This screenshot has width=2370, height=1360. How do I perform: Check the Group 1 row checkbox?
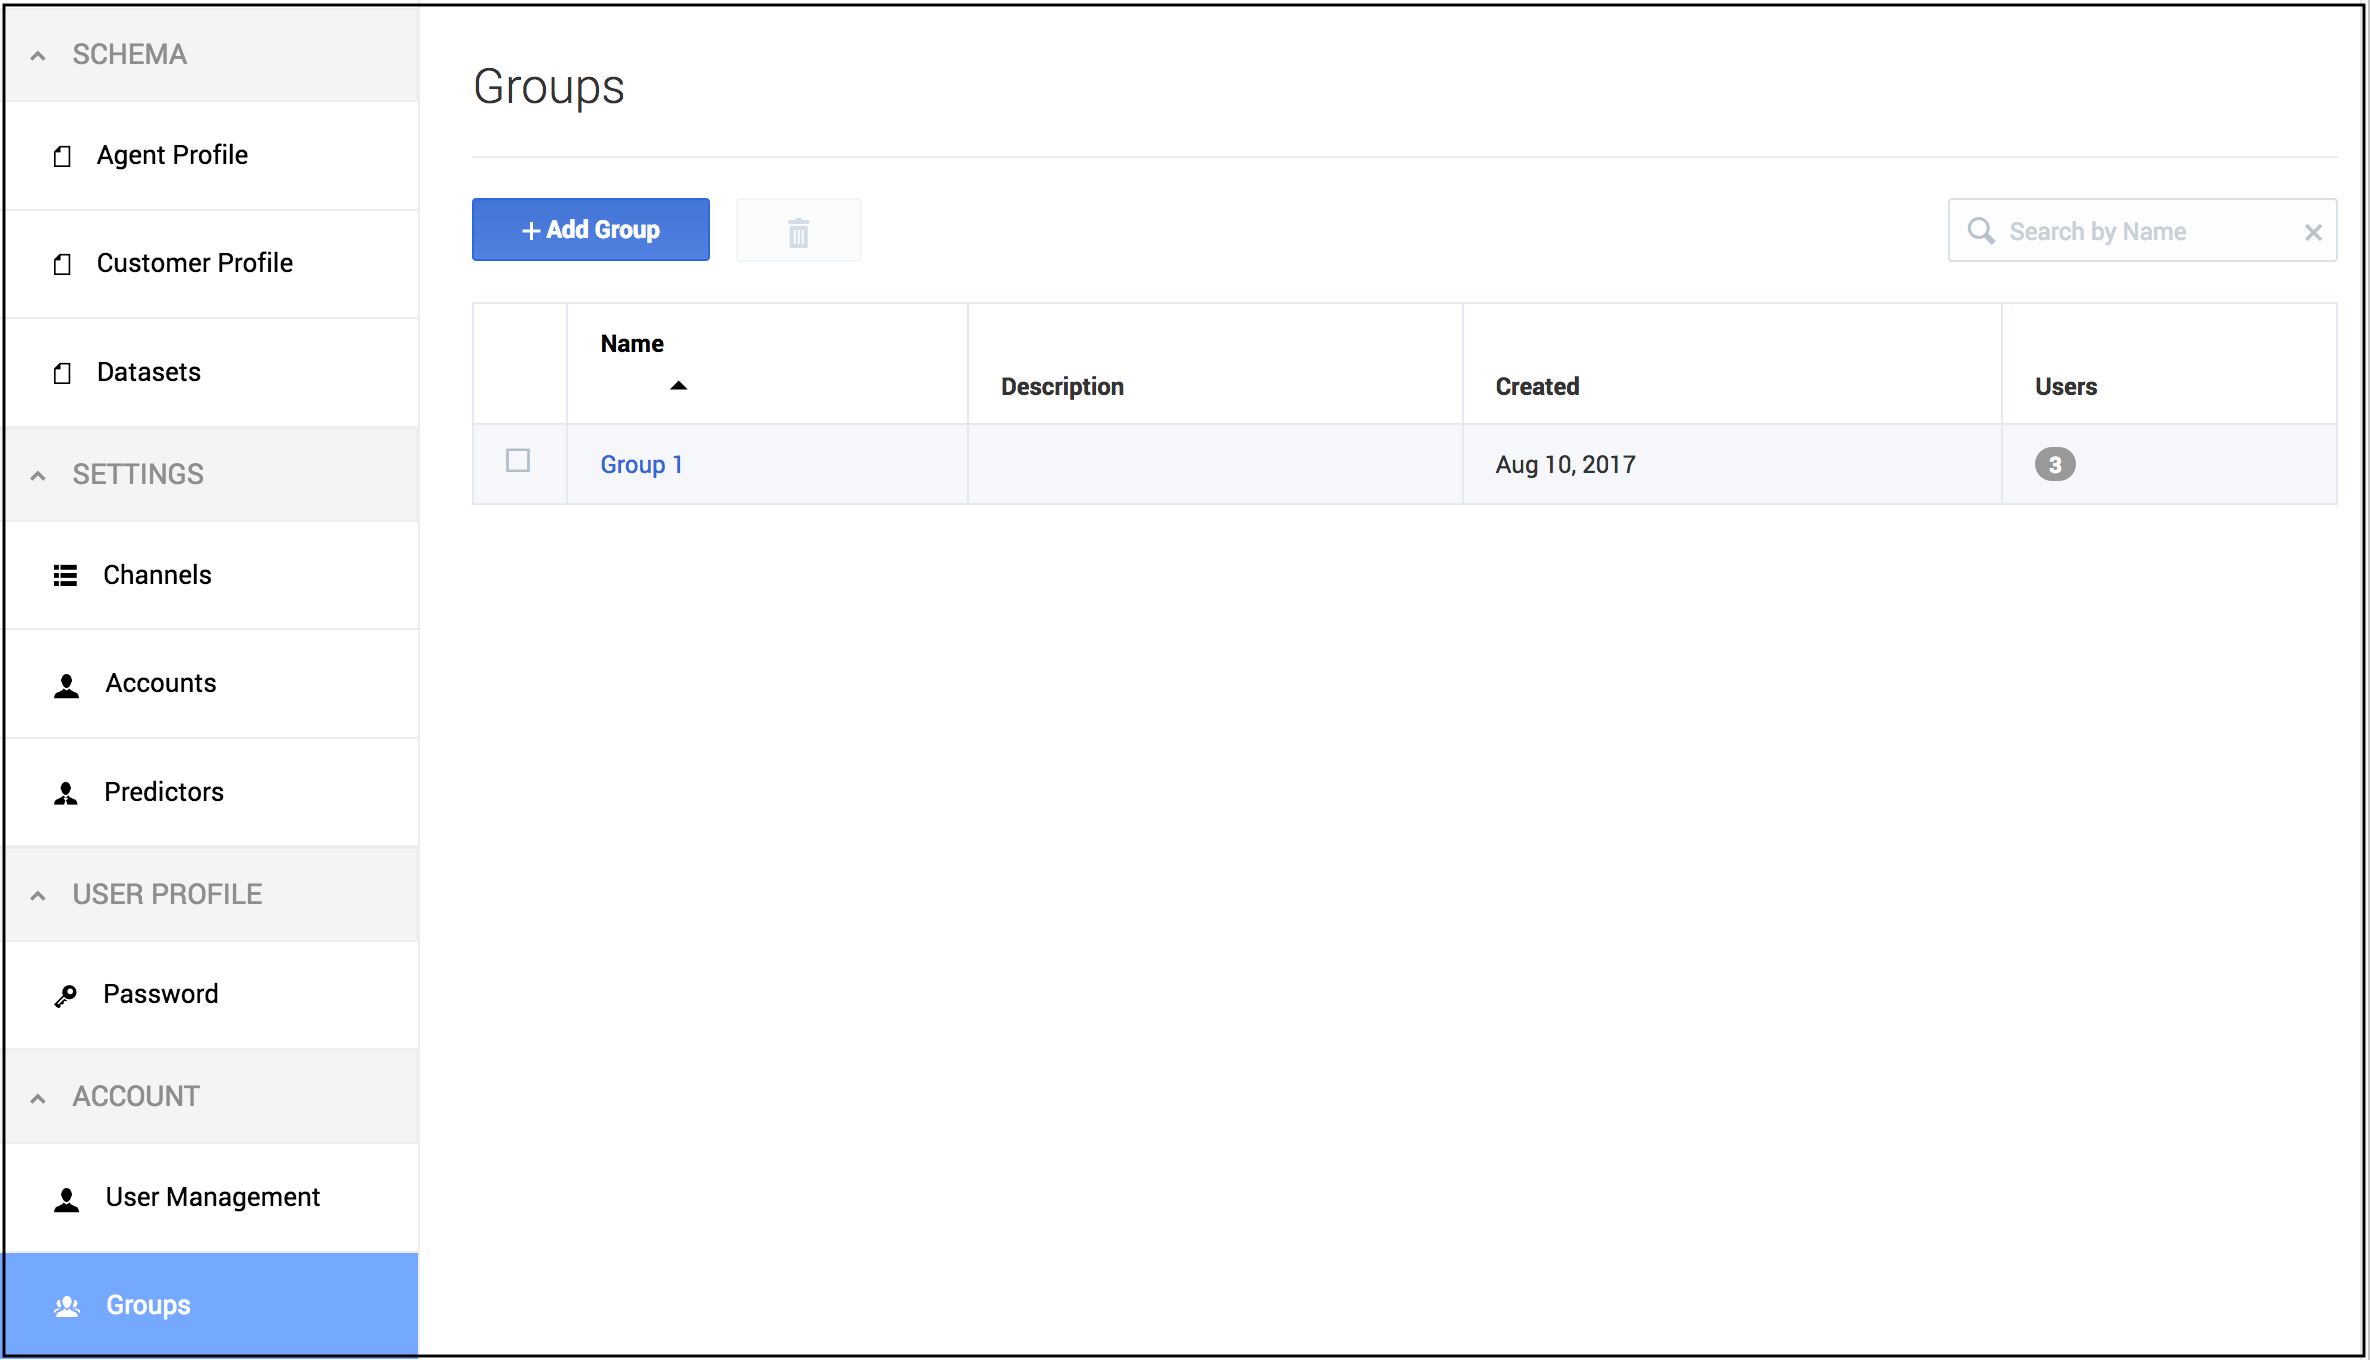[x=518, y=461]
